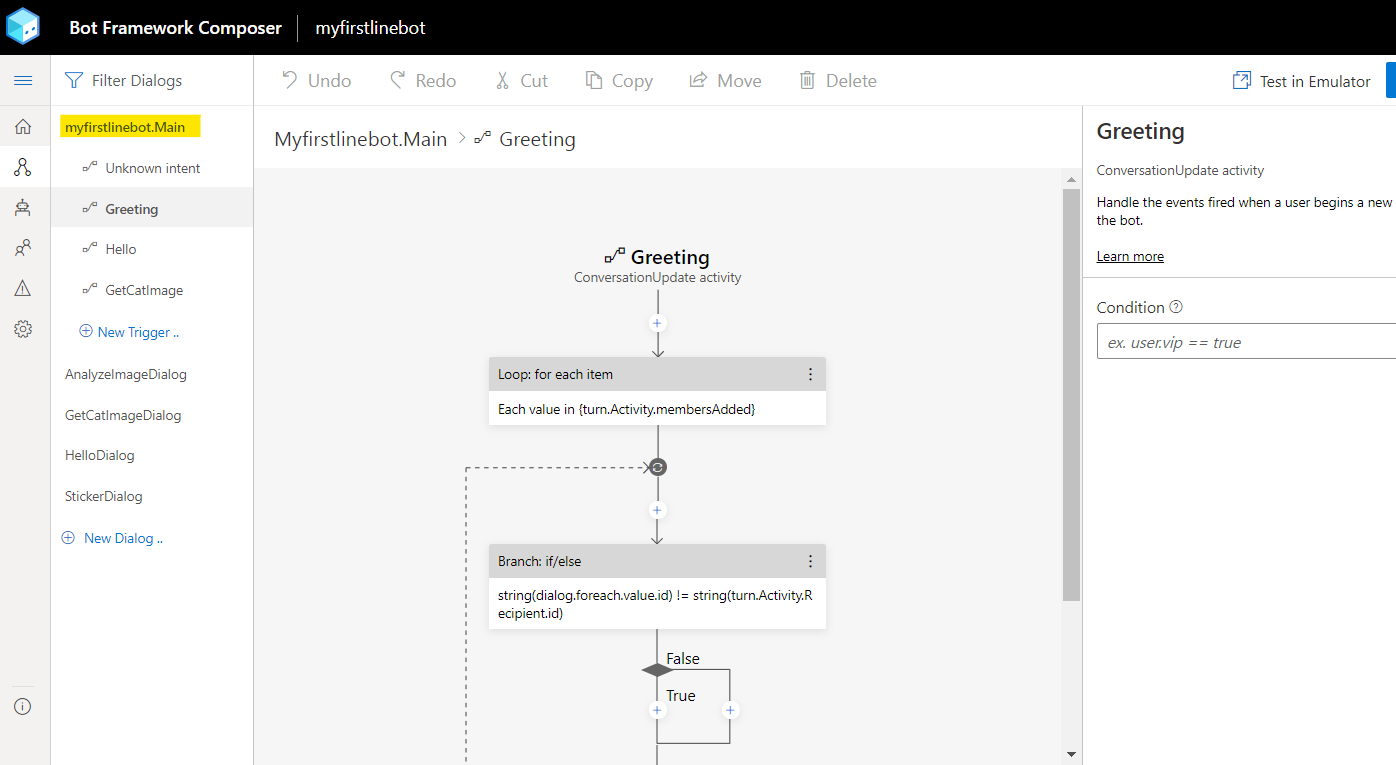Open the Notifications warning icon in sidebar

point(23,288)
